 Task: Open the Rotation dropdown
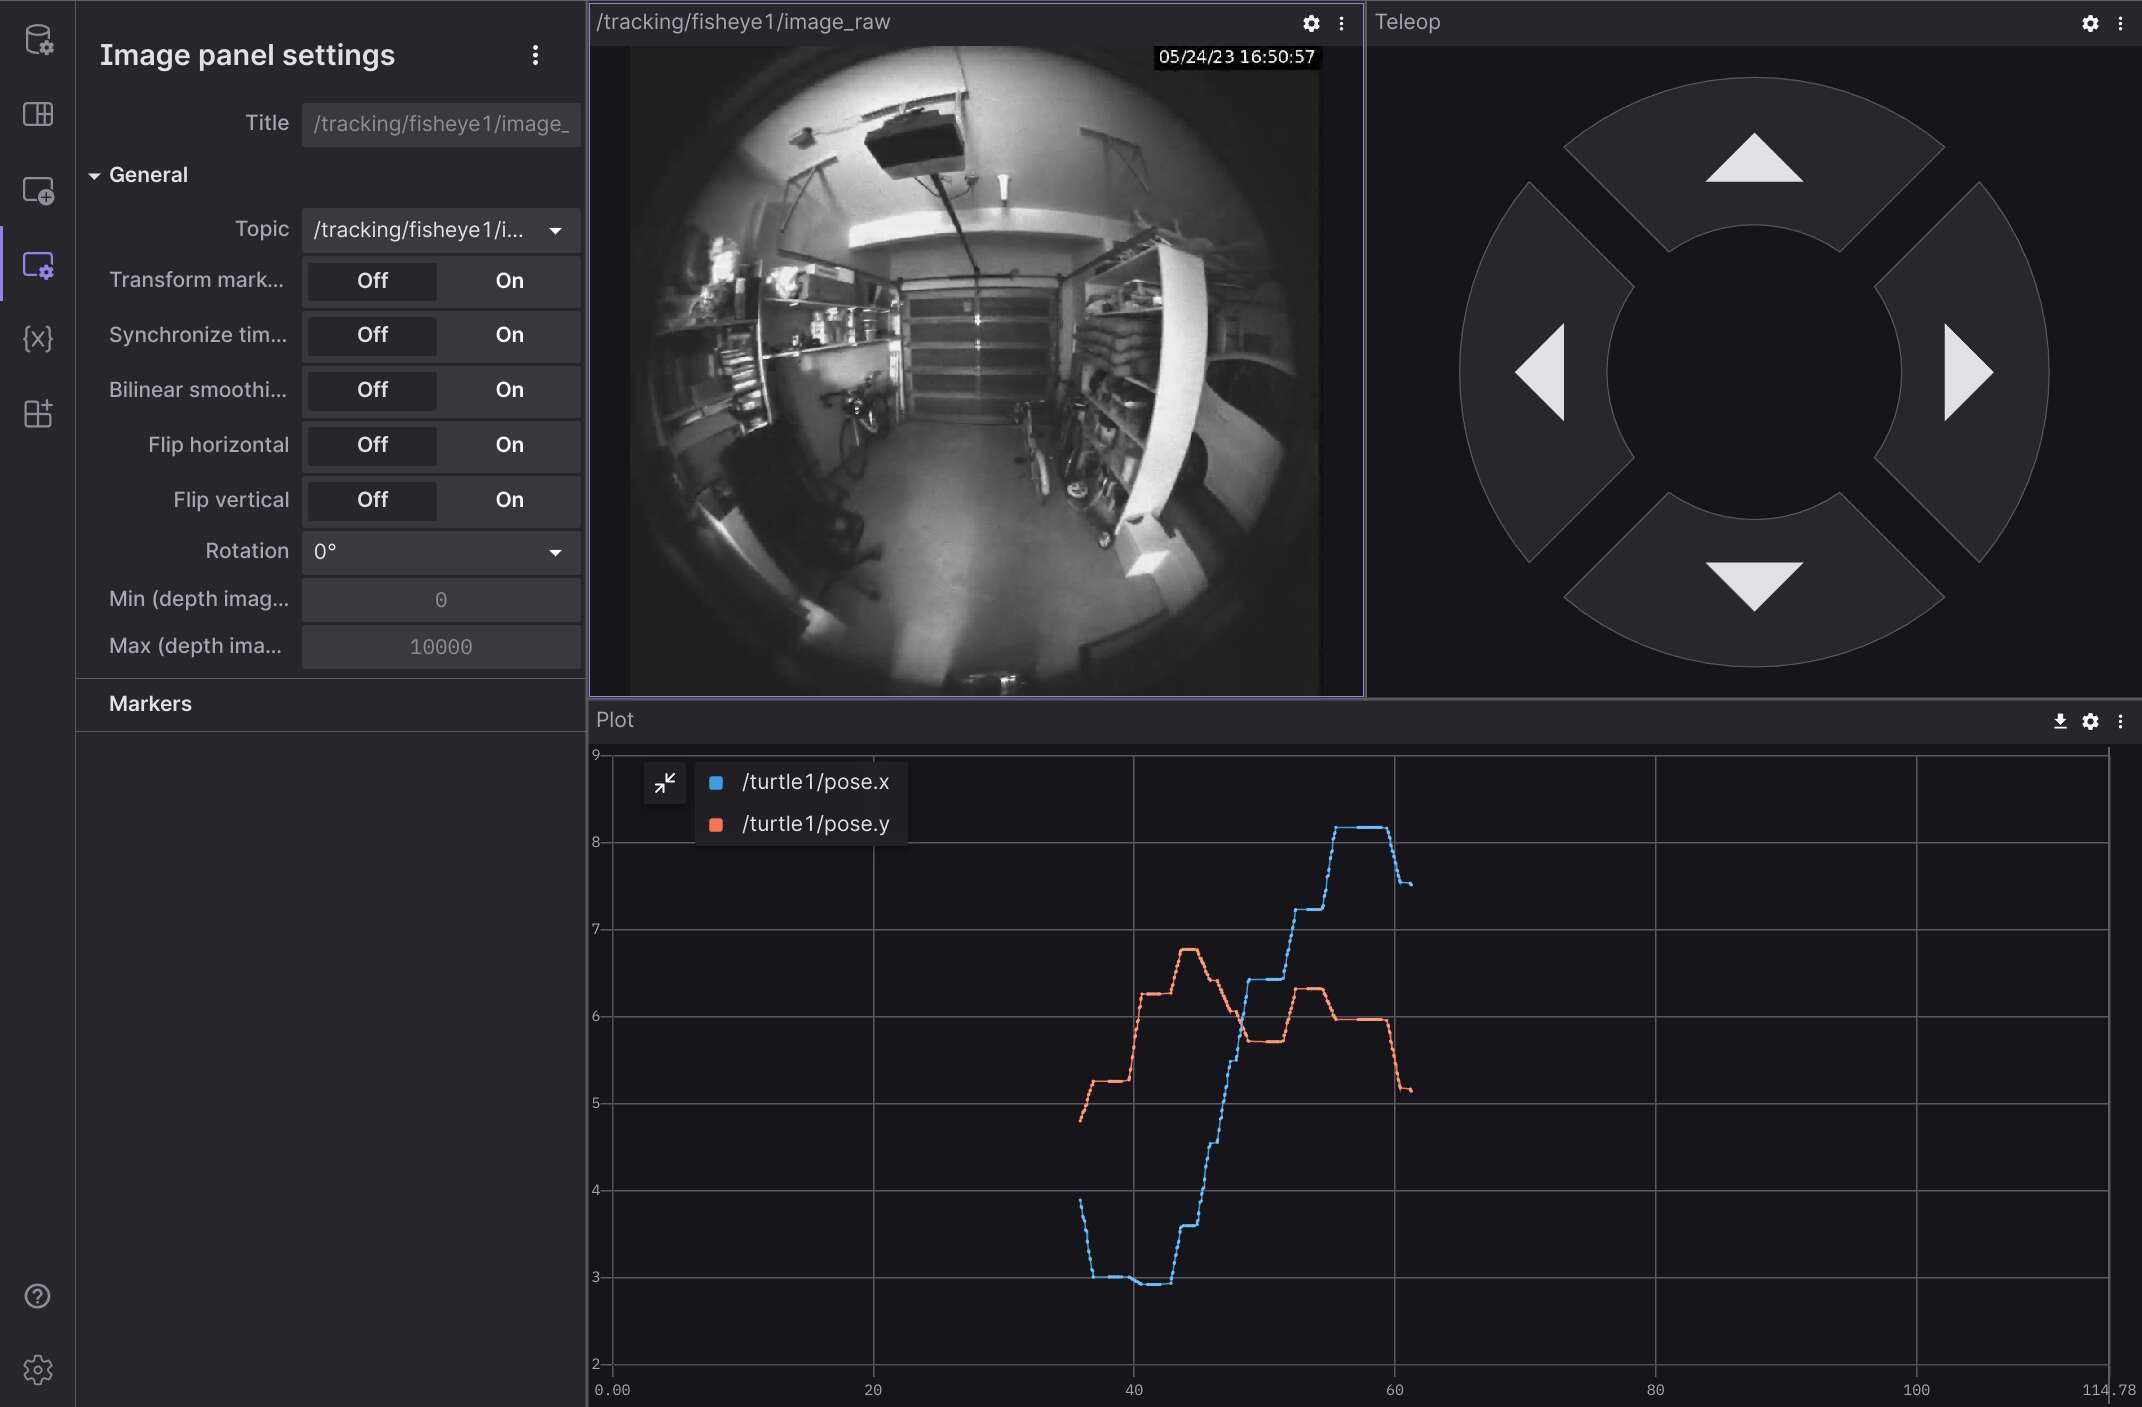[x=440, y=552]
